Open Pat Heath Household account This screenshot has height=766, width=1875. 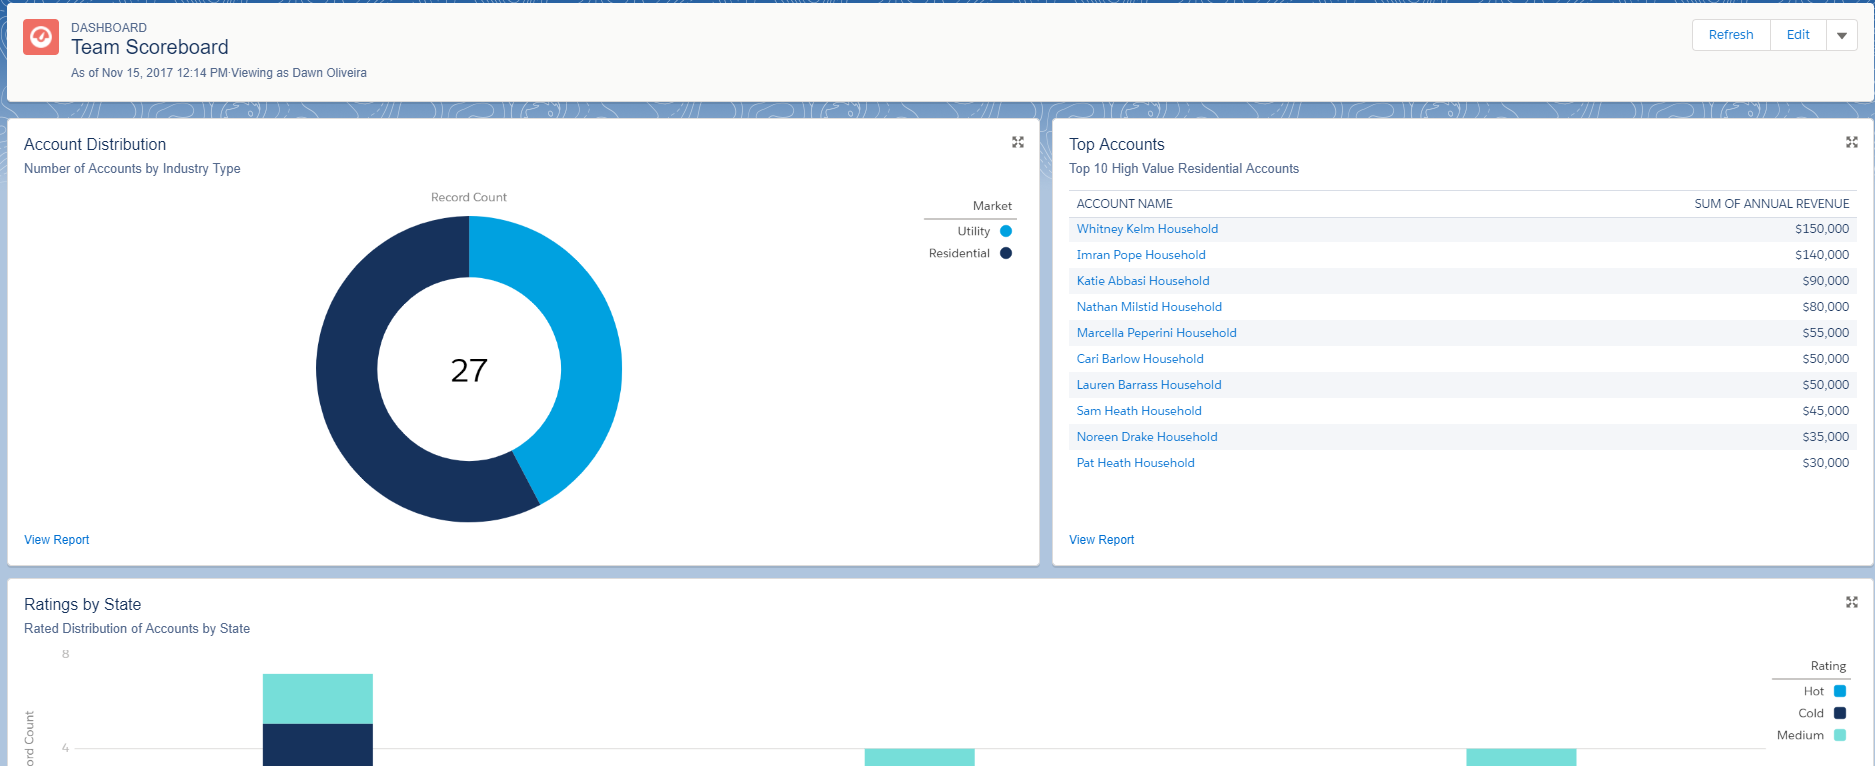[1136, 463]
